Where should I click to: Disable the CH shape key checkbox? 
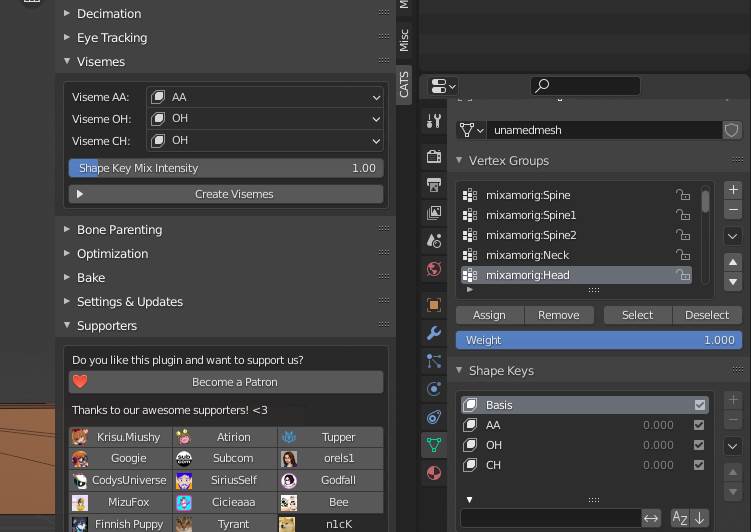(x=699, y=465)
